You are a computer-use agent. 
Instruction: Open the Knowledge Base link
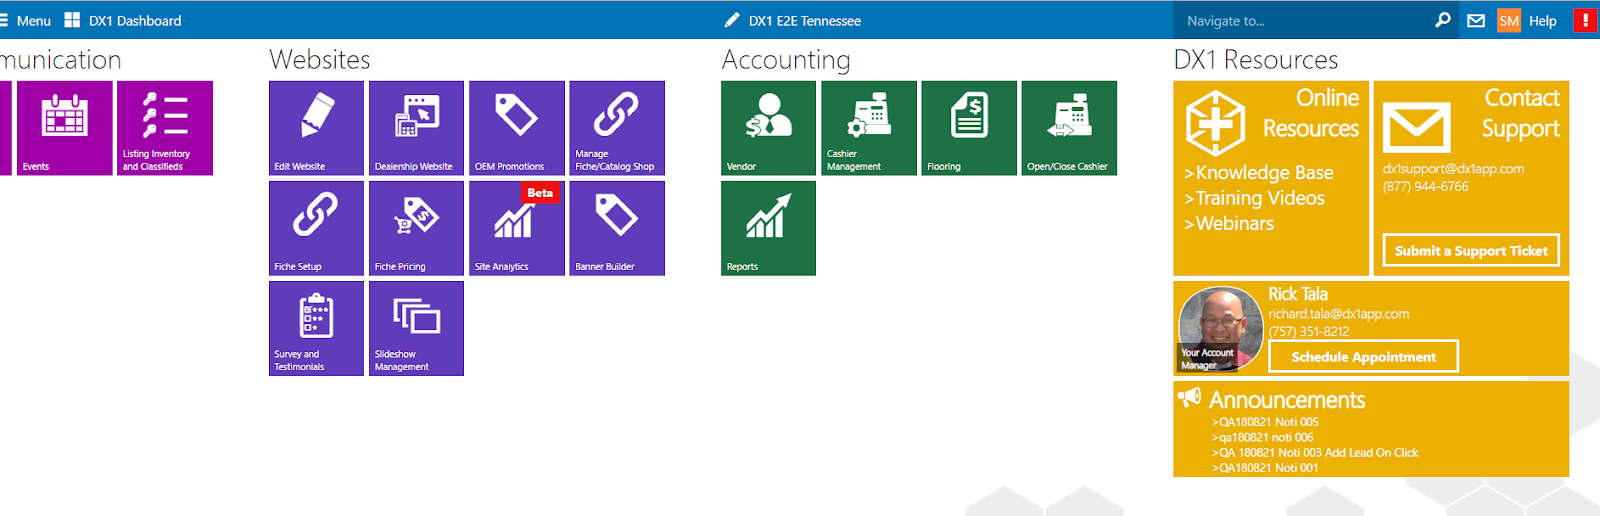(1259, 172)
